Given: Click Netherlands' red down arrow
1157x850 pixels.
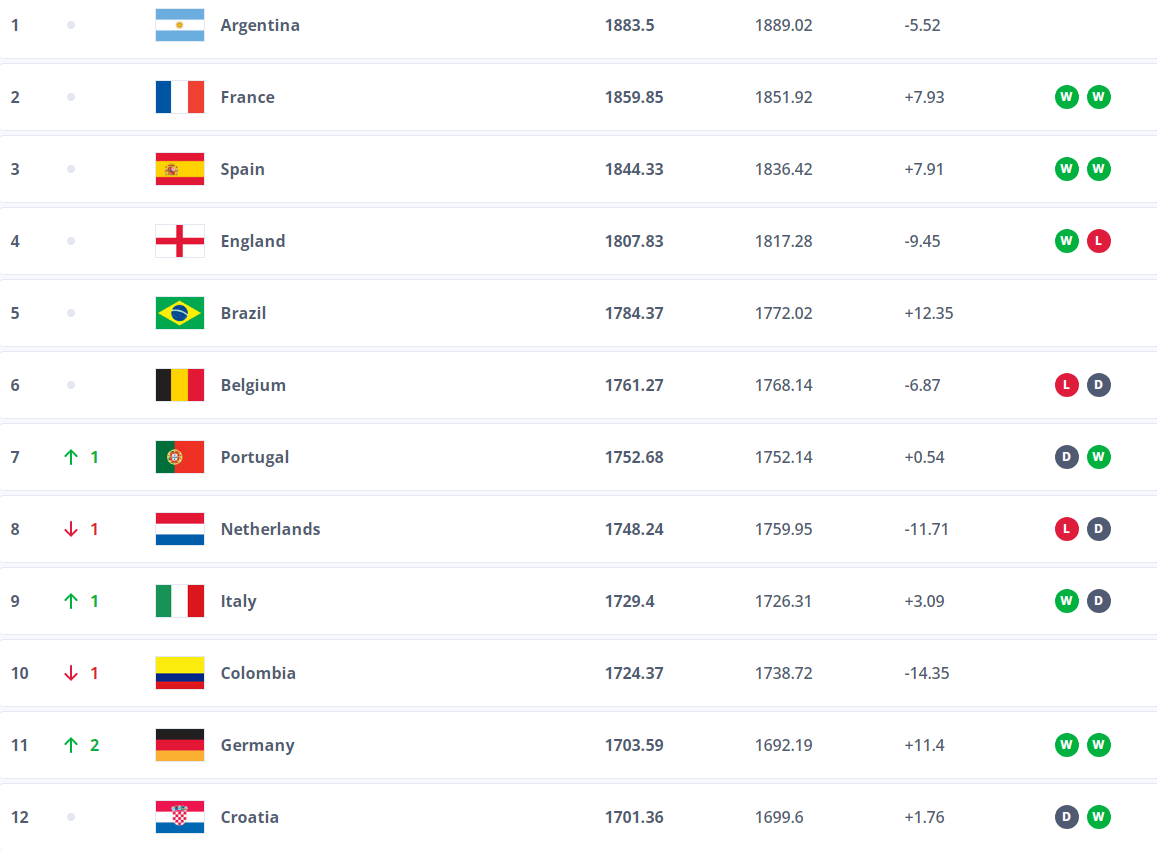Looking at the screenshot, I should [70, 529].
